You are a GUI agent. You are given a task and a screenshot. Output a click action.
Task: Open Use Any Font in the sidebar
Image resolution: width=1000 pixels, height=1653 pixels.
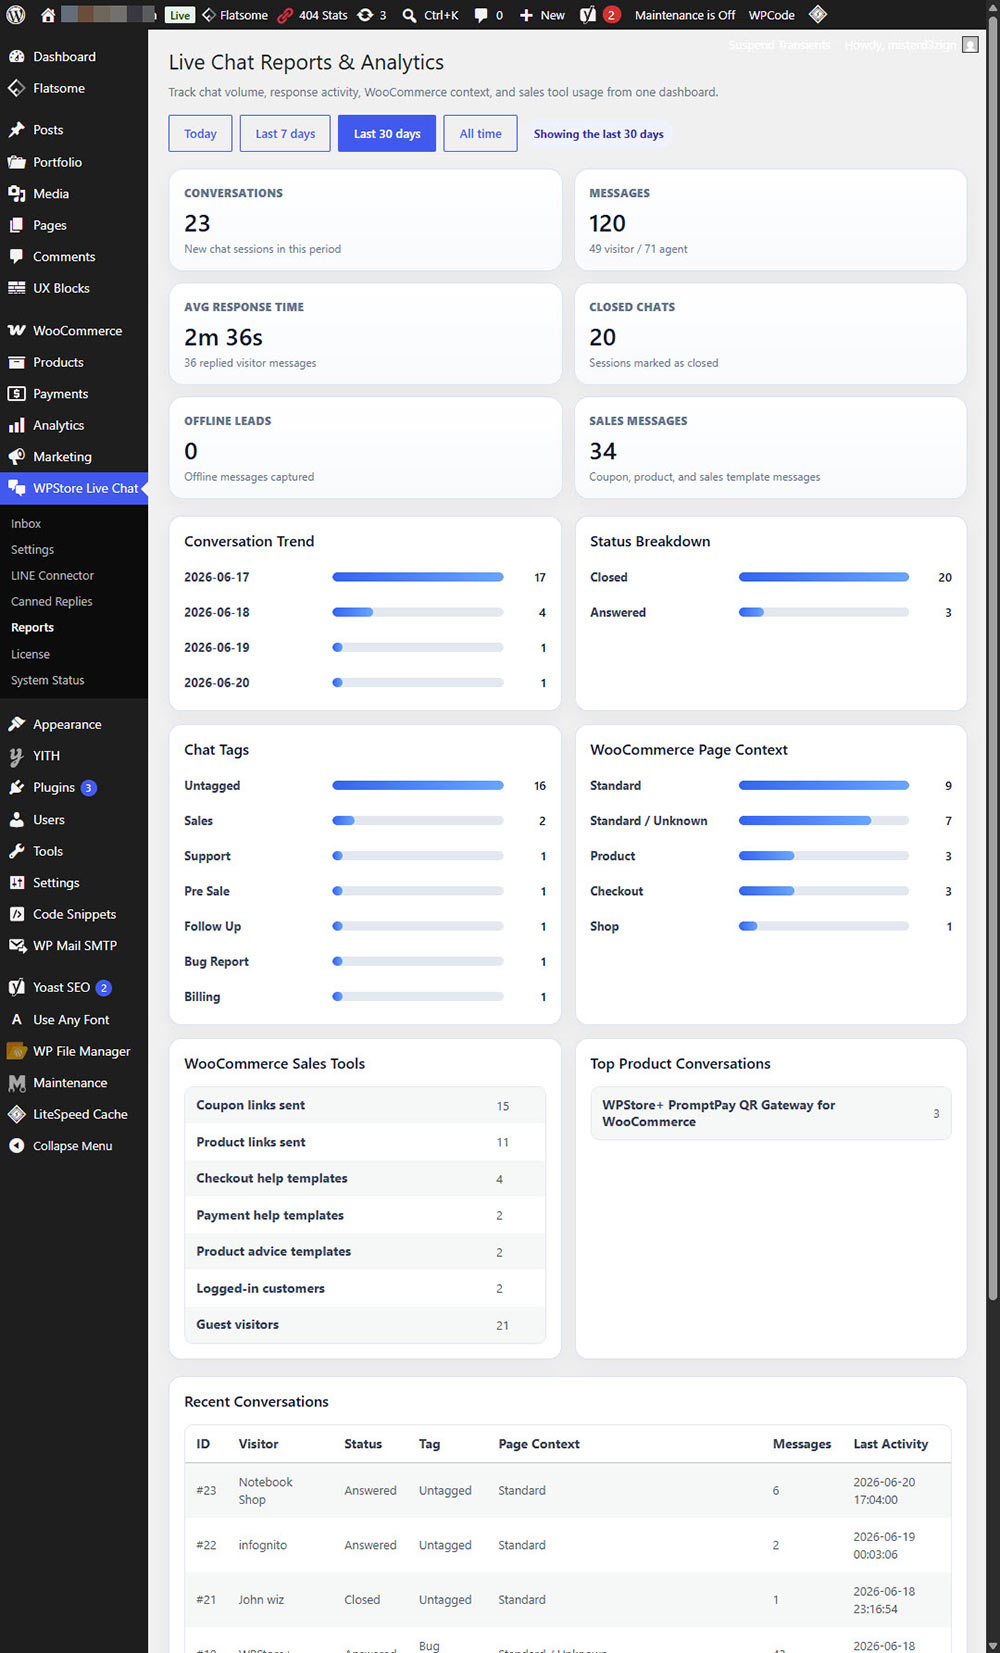point(74,1020)
